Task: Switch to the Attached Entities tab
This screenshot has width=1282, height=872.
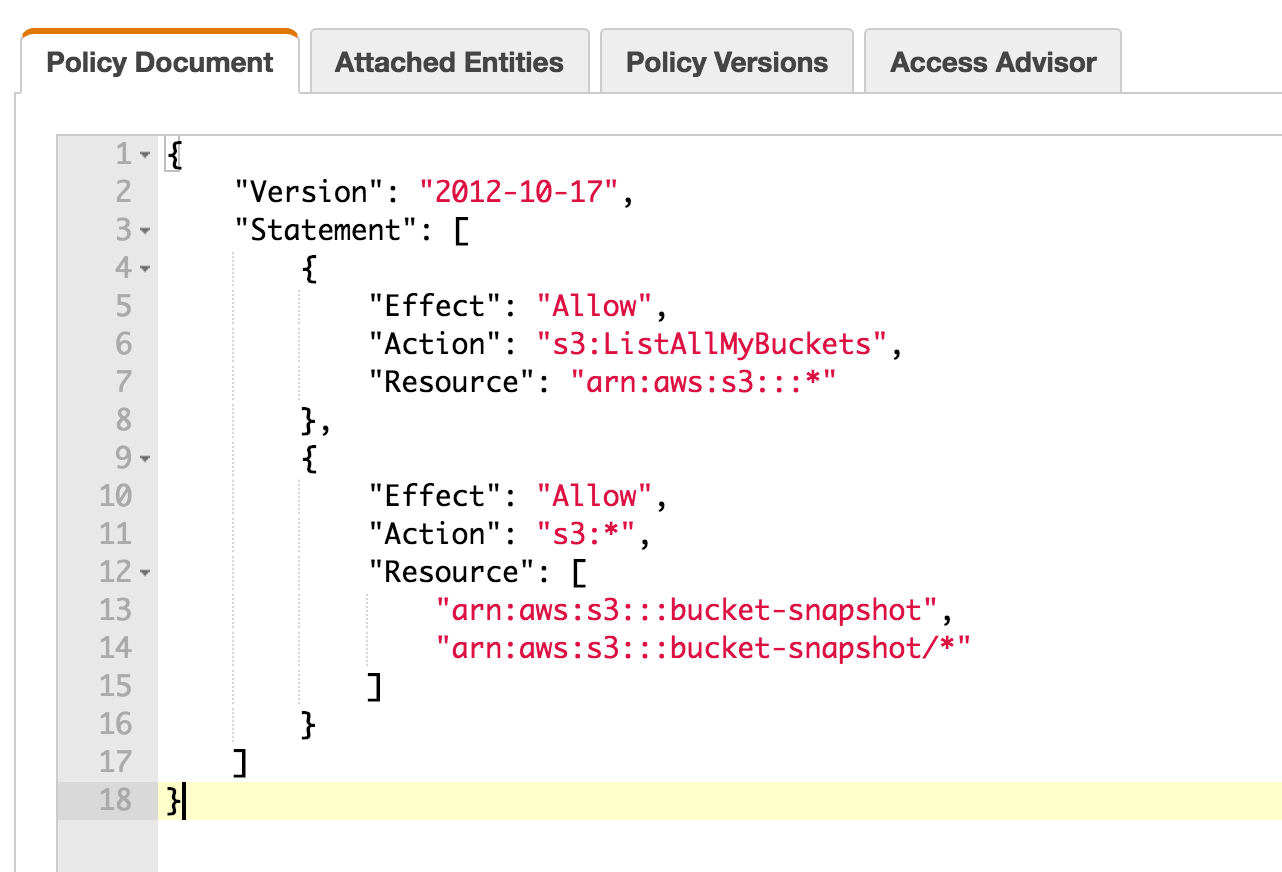Action: click(x=448, y=61)
